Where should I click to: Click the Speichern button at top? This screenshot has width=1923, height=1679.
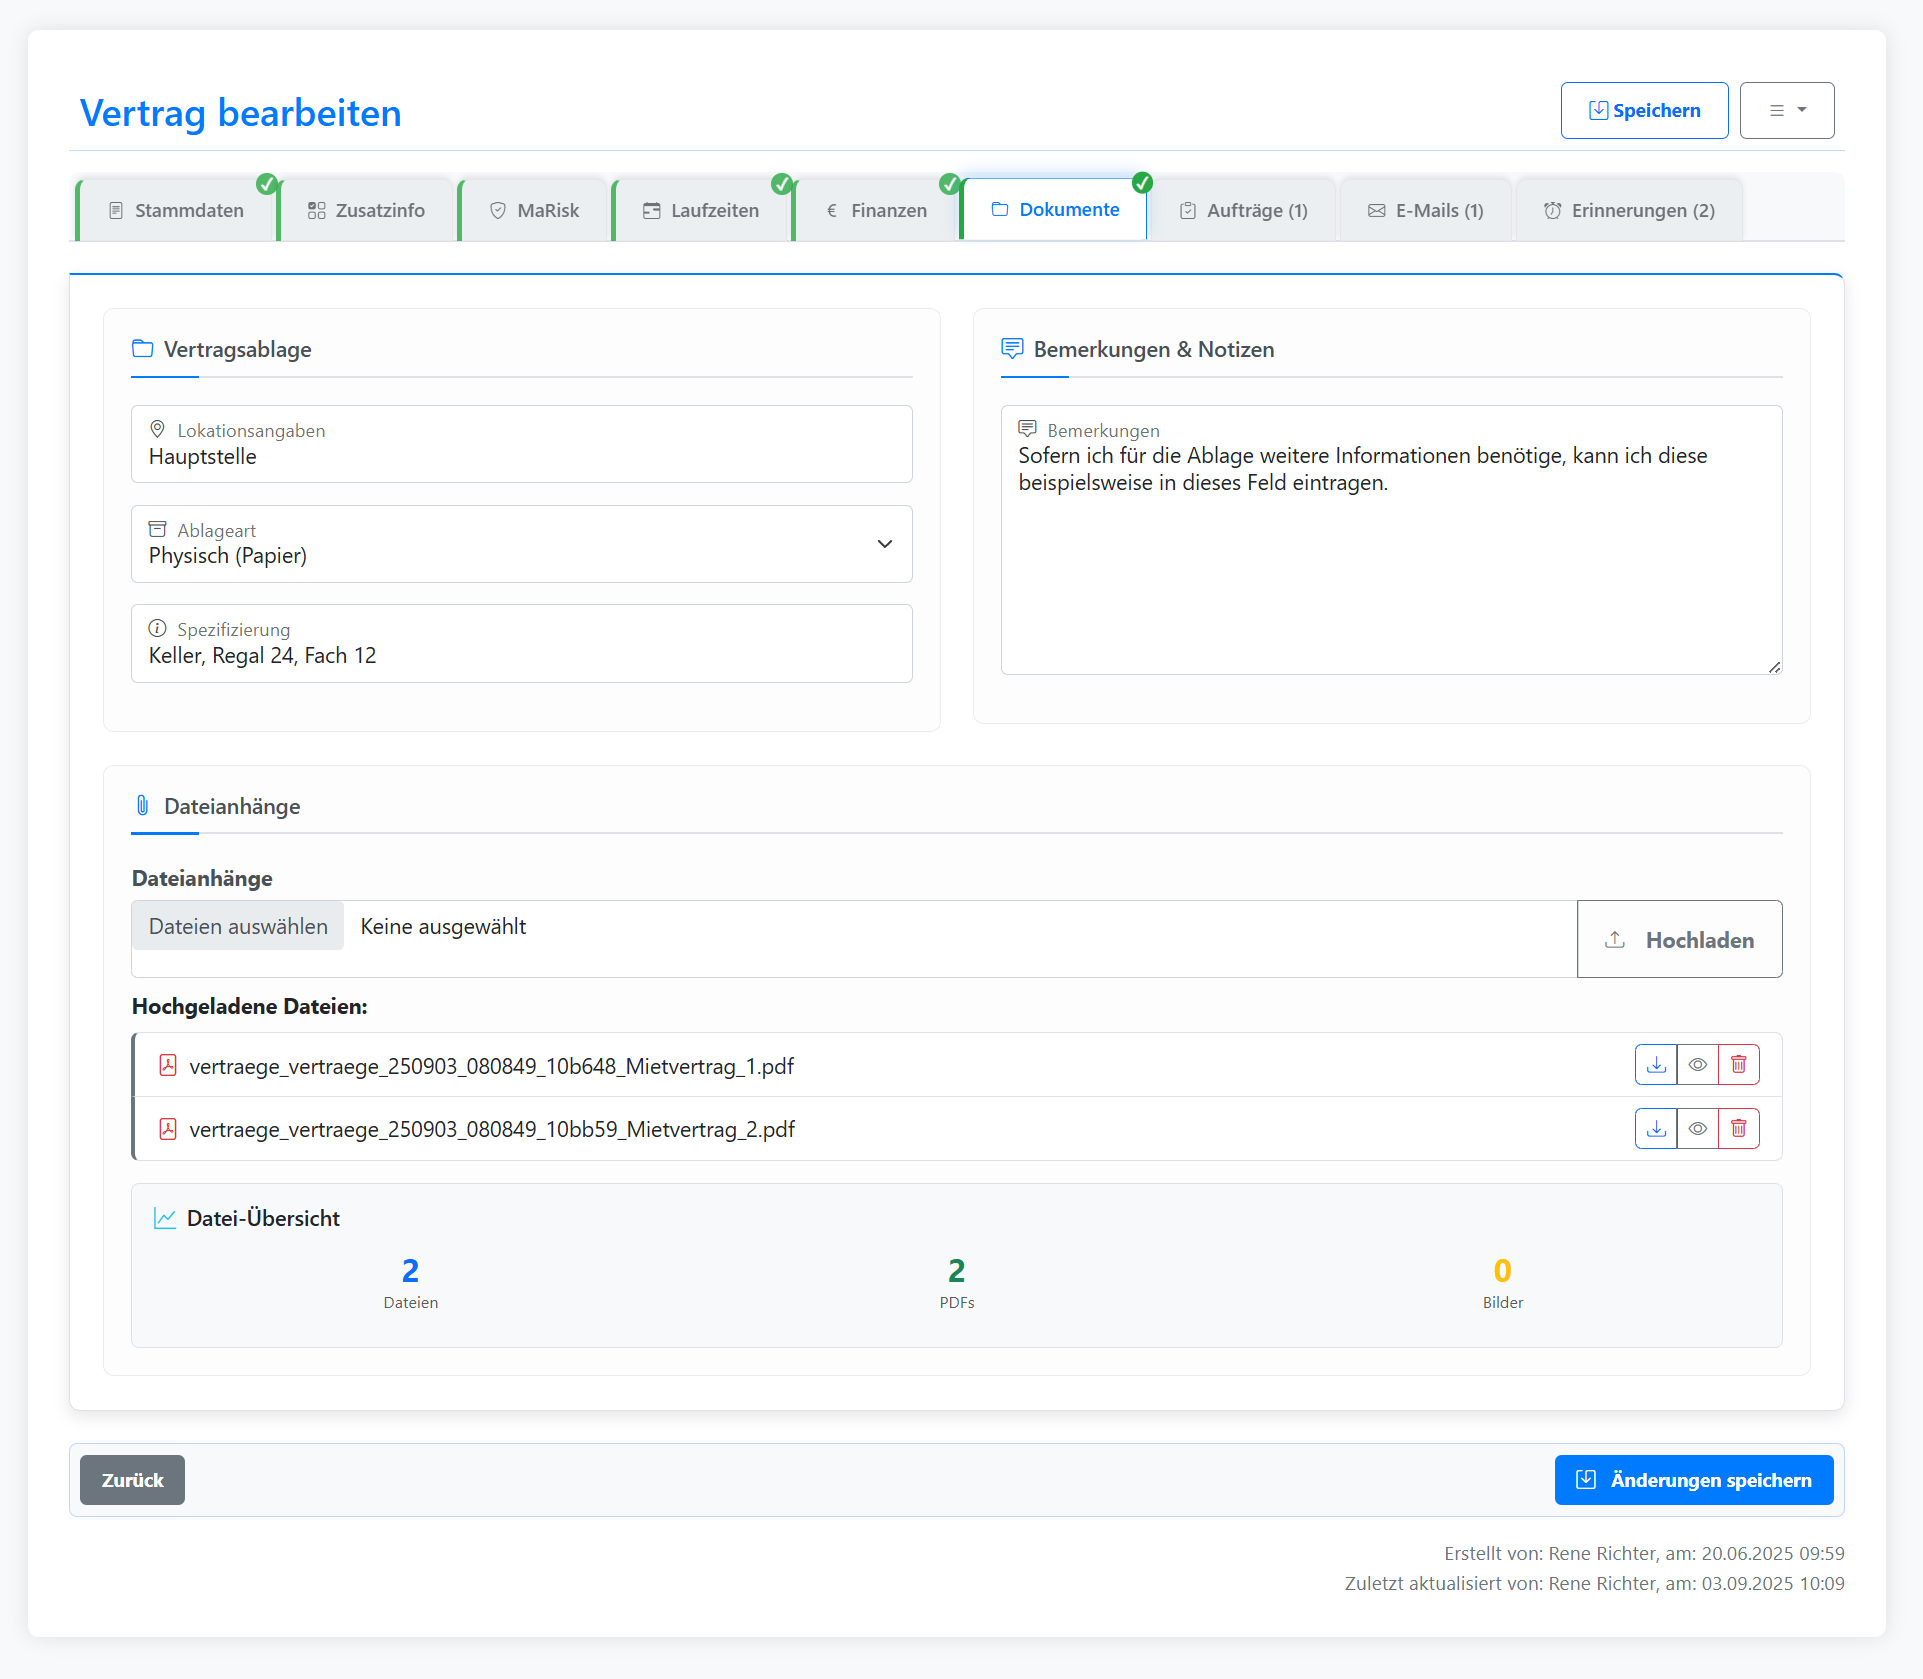click(x=1644, y=110)
